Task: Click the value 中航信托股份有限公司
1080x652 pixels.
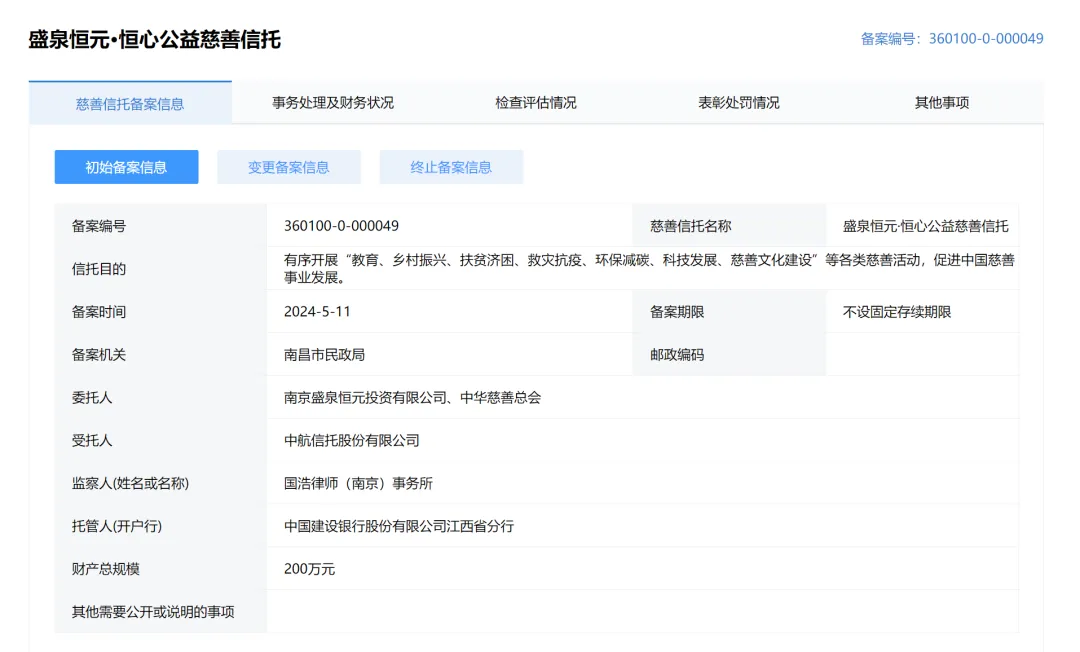Action: (x=351, y=440)
